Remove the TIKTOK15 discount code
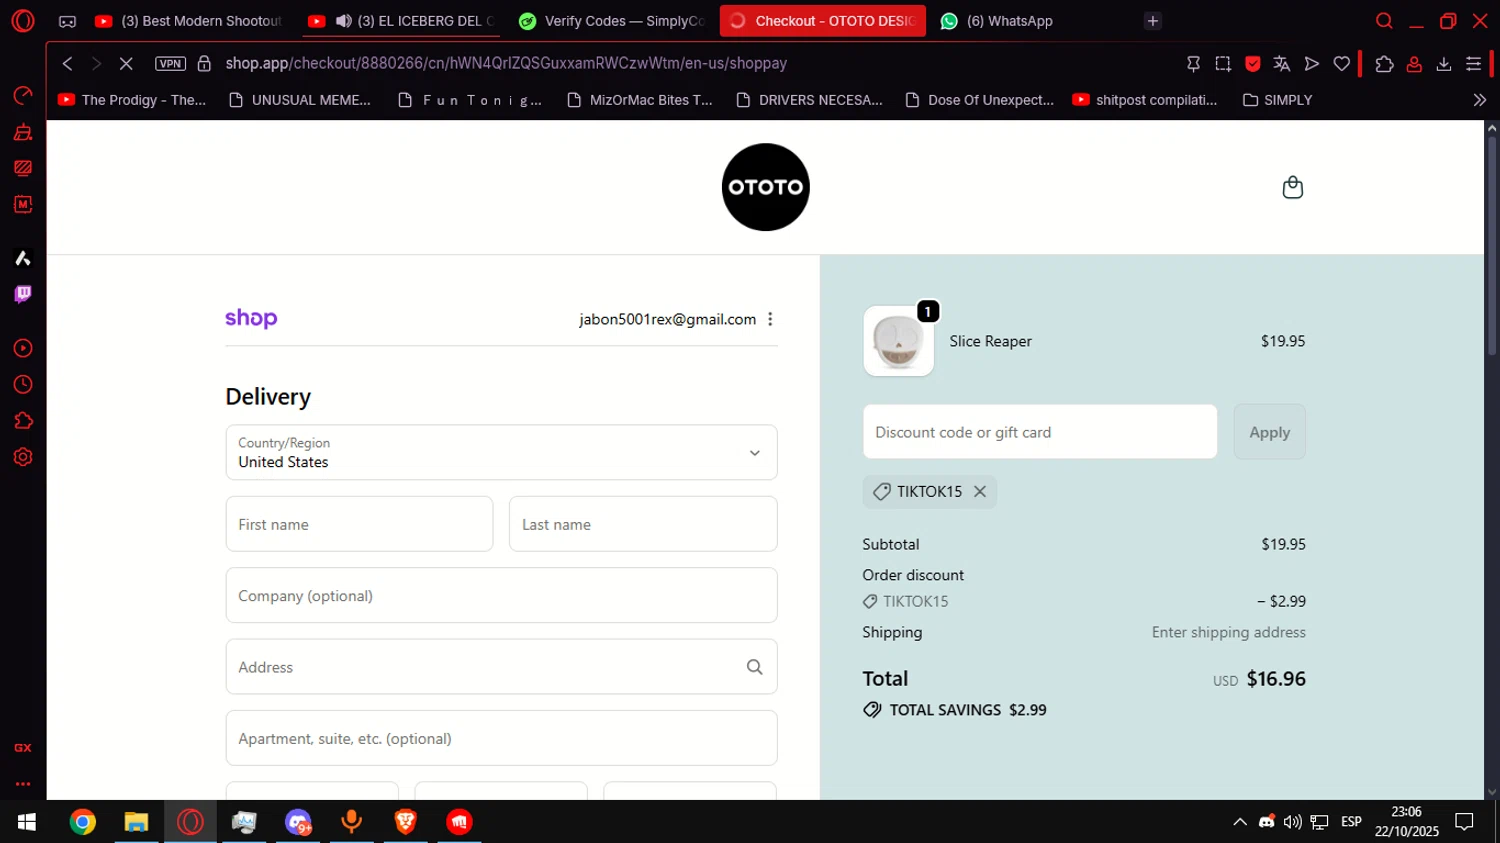This screenshot has height=843, width=1500. click(980, 491)
